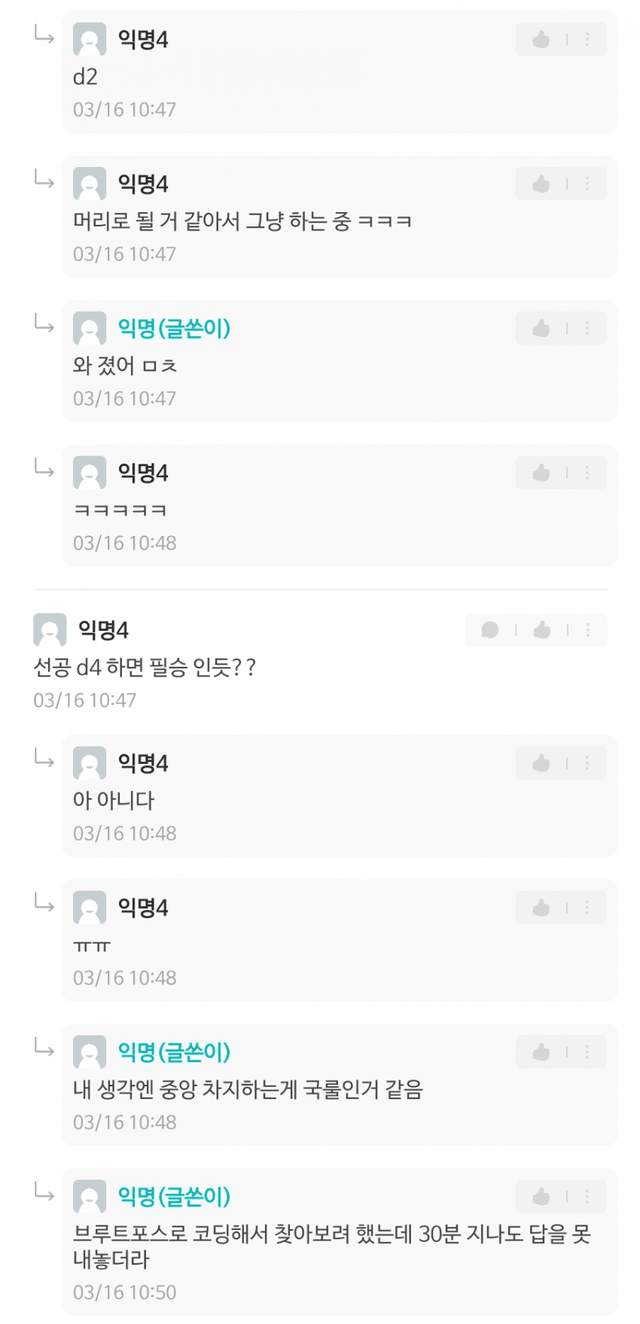640x1324 pixels.
Task: Open the three-dot menu on the "ㅠㅠ" reply
Action: pos(587,908)
